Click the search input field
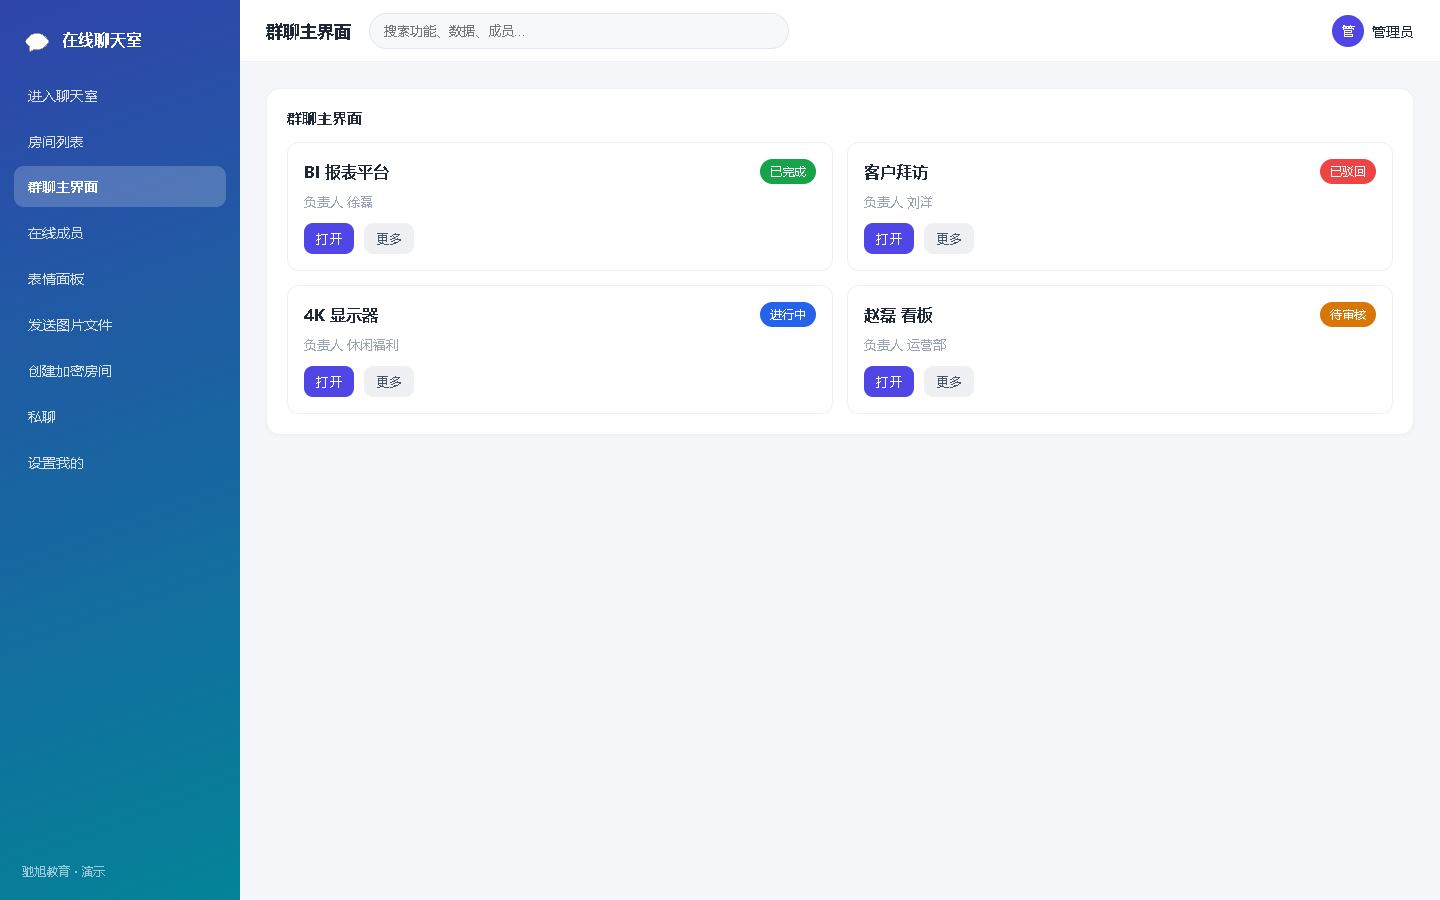Screen dimensions: 1440x900 point(579,31)
